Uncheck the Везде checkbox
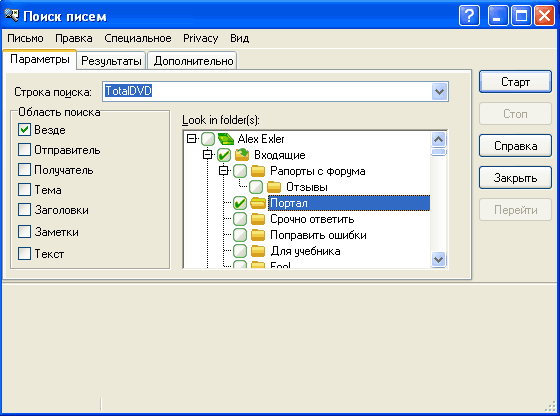The width and height of the screenshot is (560, 416). (x=24, y=130)
